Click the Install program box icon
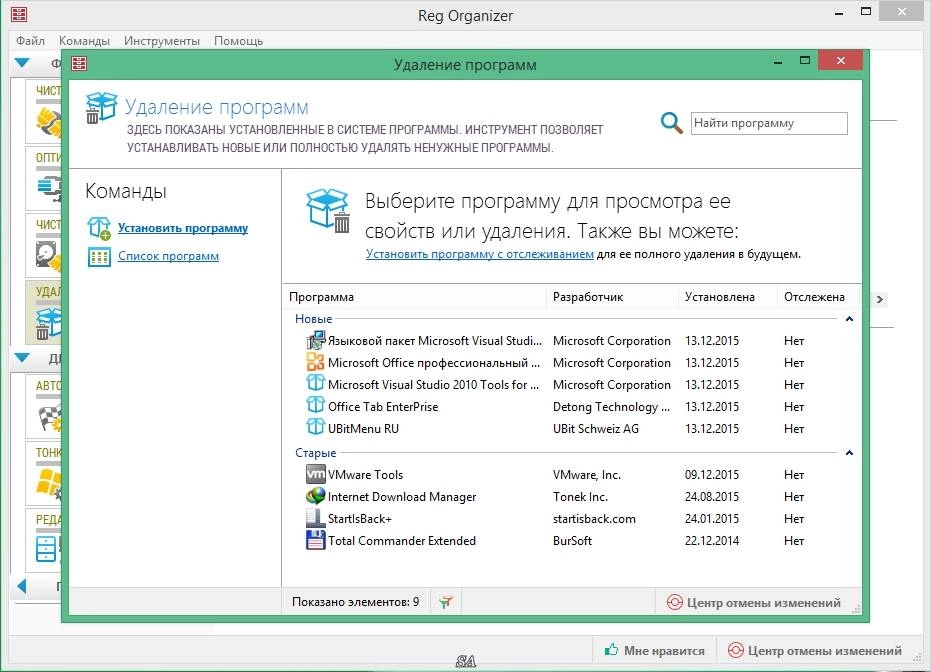This screenshot has width=931, height=672. click(x=99, y=228)
